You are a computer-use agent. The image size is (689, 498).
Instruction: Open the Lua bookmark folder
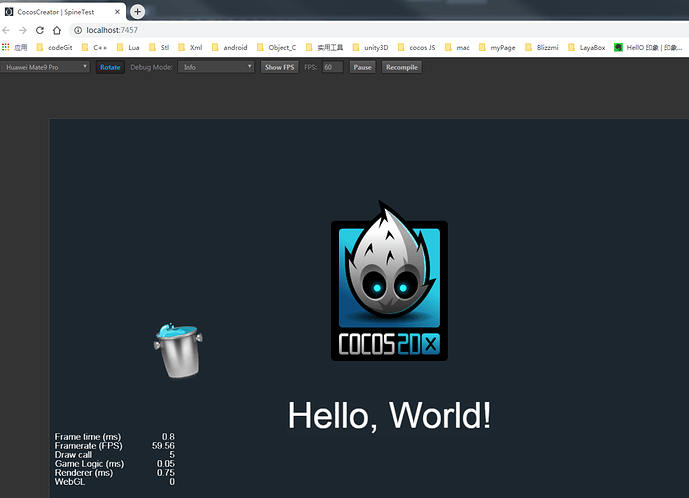[128, 47]
